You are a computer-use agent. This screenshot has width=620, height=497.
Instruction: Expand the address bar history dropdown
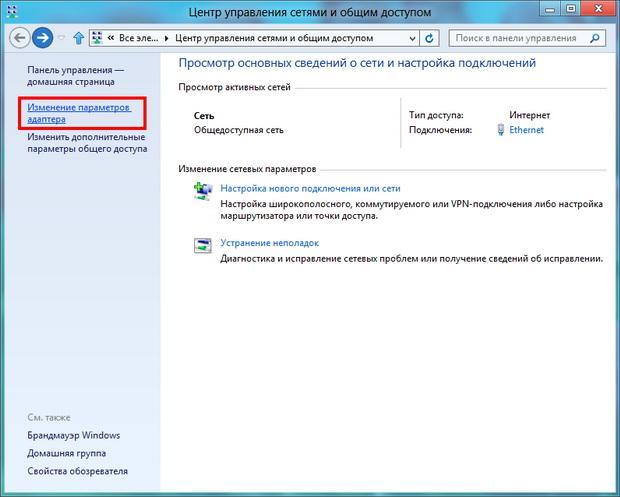(412, 39)
